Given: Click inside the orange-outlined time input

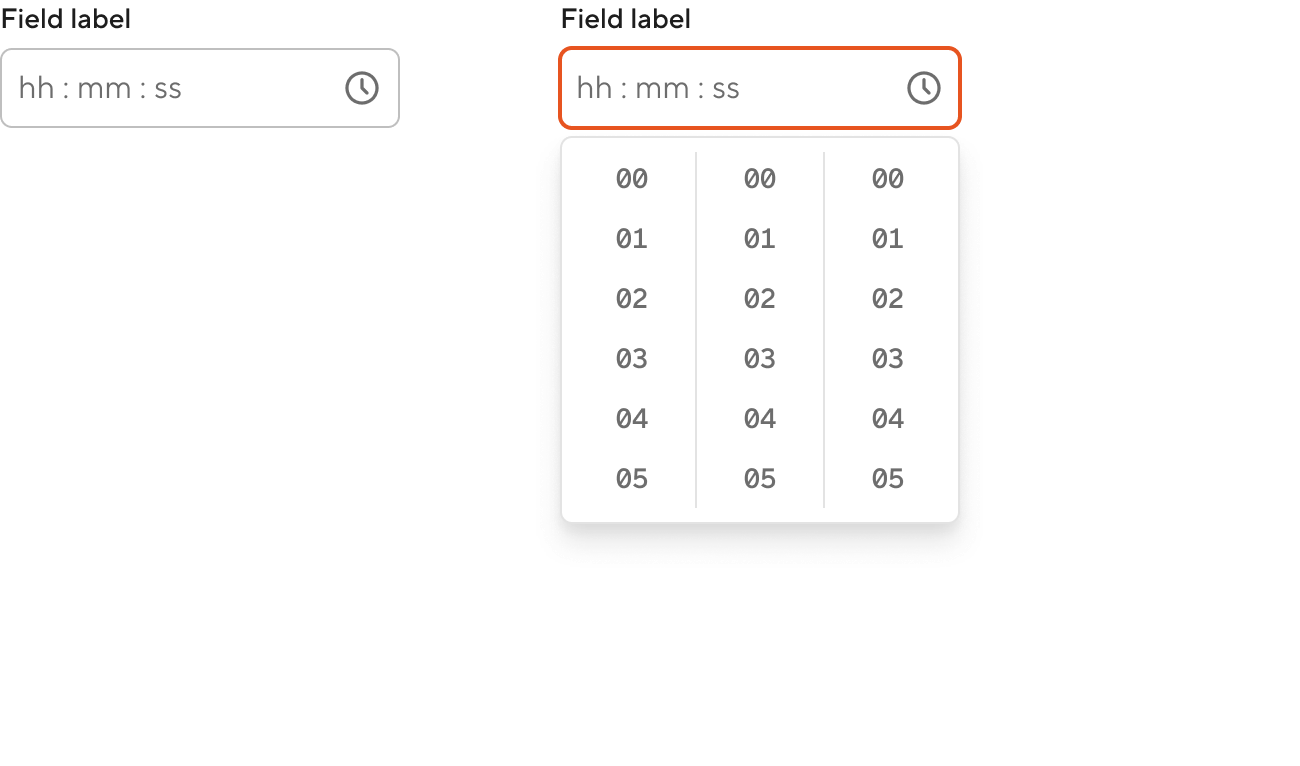Looking at the screenshot, I should pos(760,88).
